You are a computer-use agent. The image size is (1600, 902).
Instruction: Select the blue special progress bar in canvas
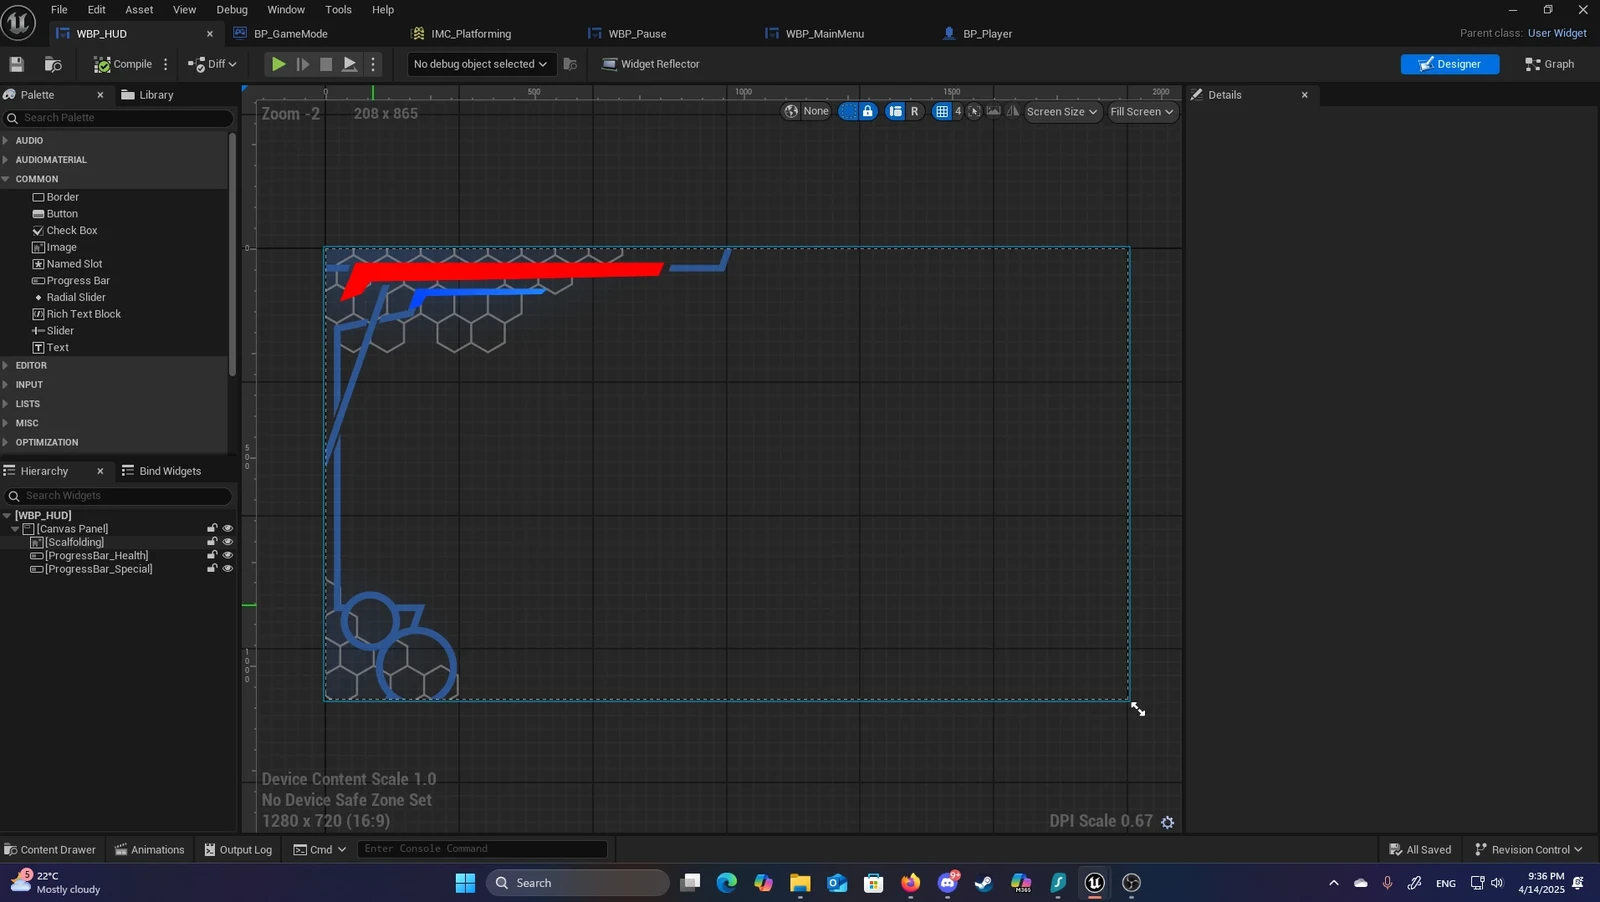pyautogui.click(x=478, y=294)
